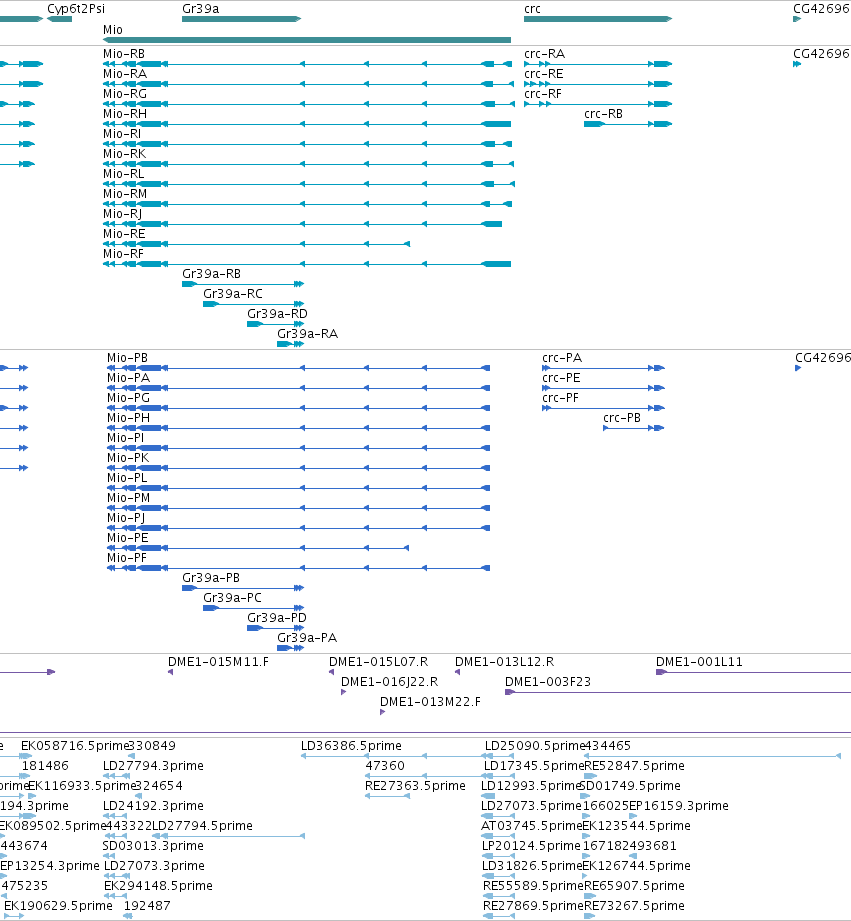
Task: Click Mio-PF protein label
Action: (x=127, y=558)
